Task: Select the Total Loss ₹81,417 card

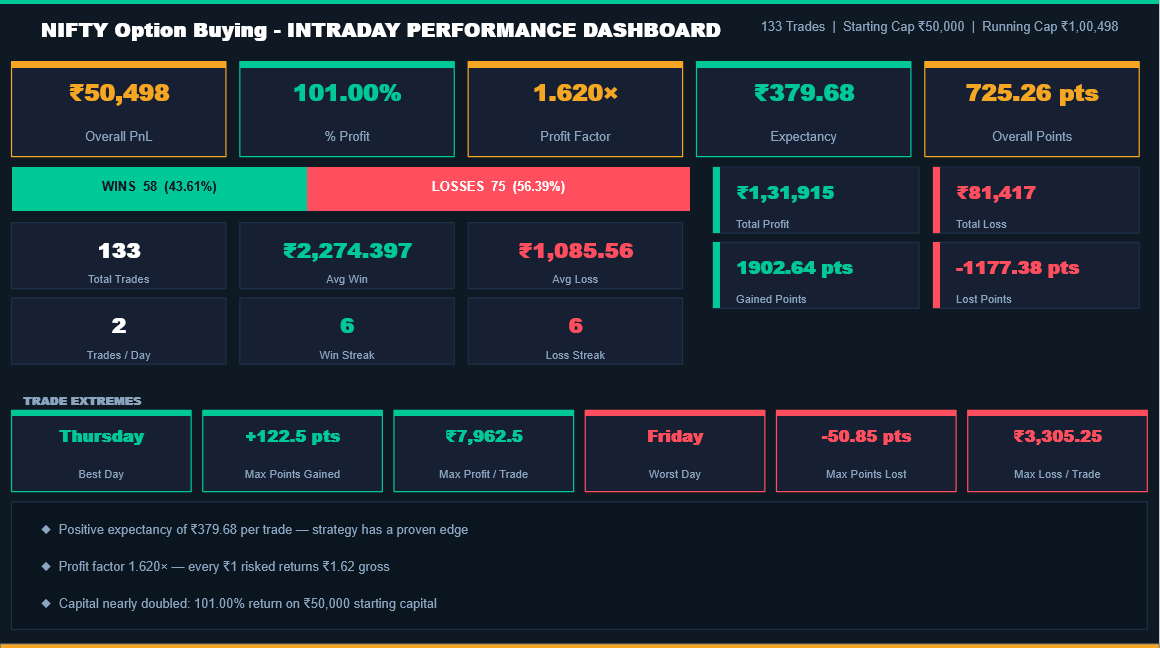Action: (x=1036, y=200)
